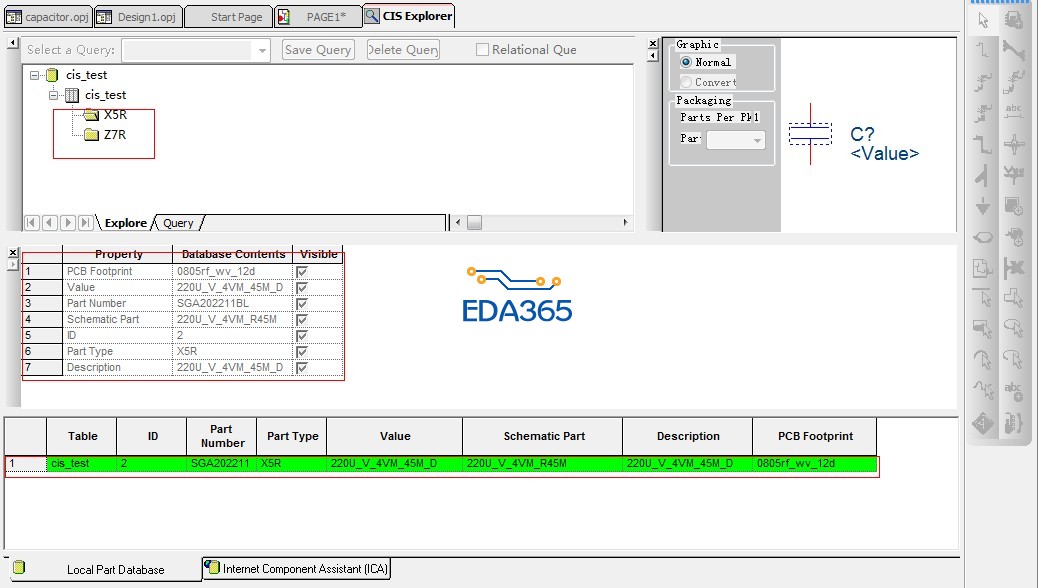Toggle Visible checkbox for ID row
Image resolution: width=1038 pixels, height=588 pixels.
(x=302, y=336)
